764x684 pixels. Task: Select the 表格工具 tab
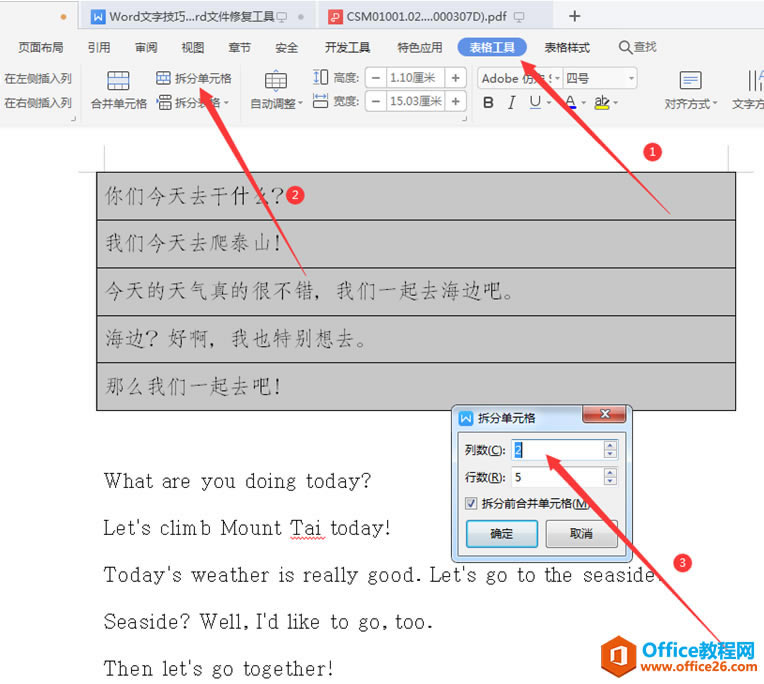492,47
